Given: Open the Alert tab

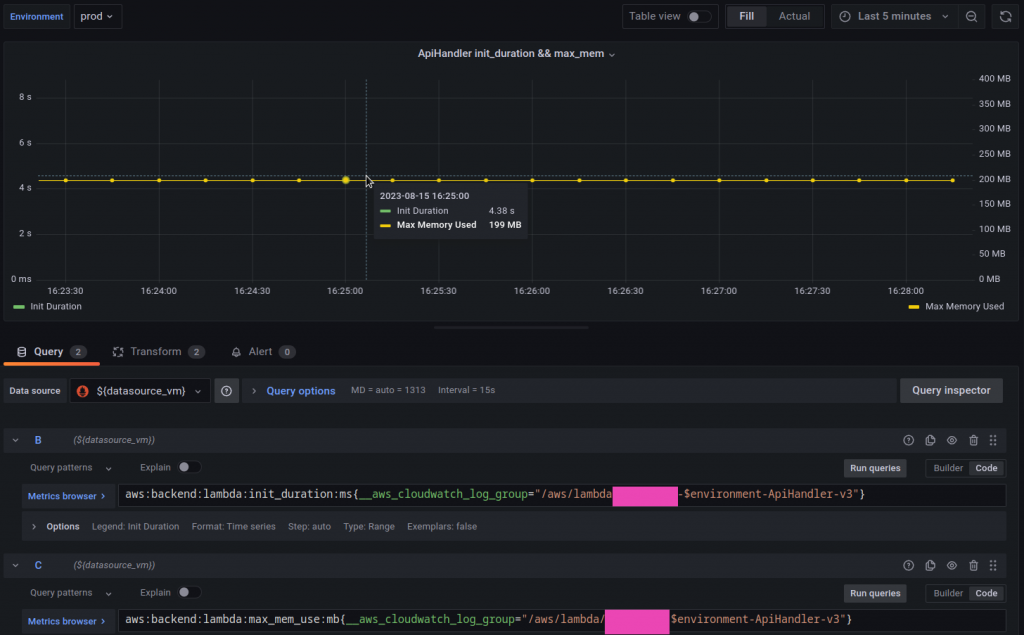Looking at the screenshot, I should click(x=262, y=351).
